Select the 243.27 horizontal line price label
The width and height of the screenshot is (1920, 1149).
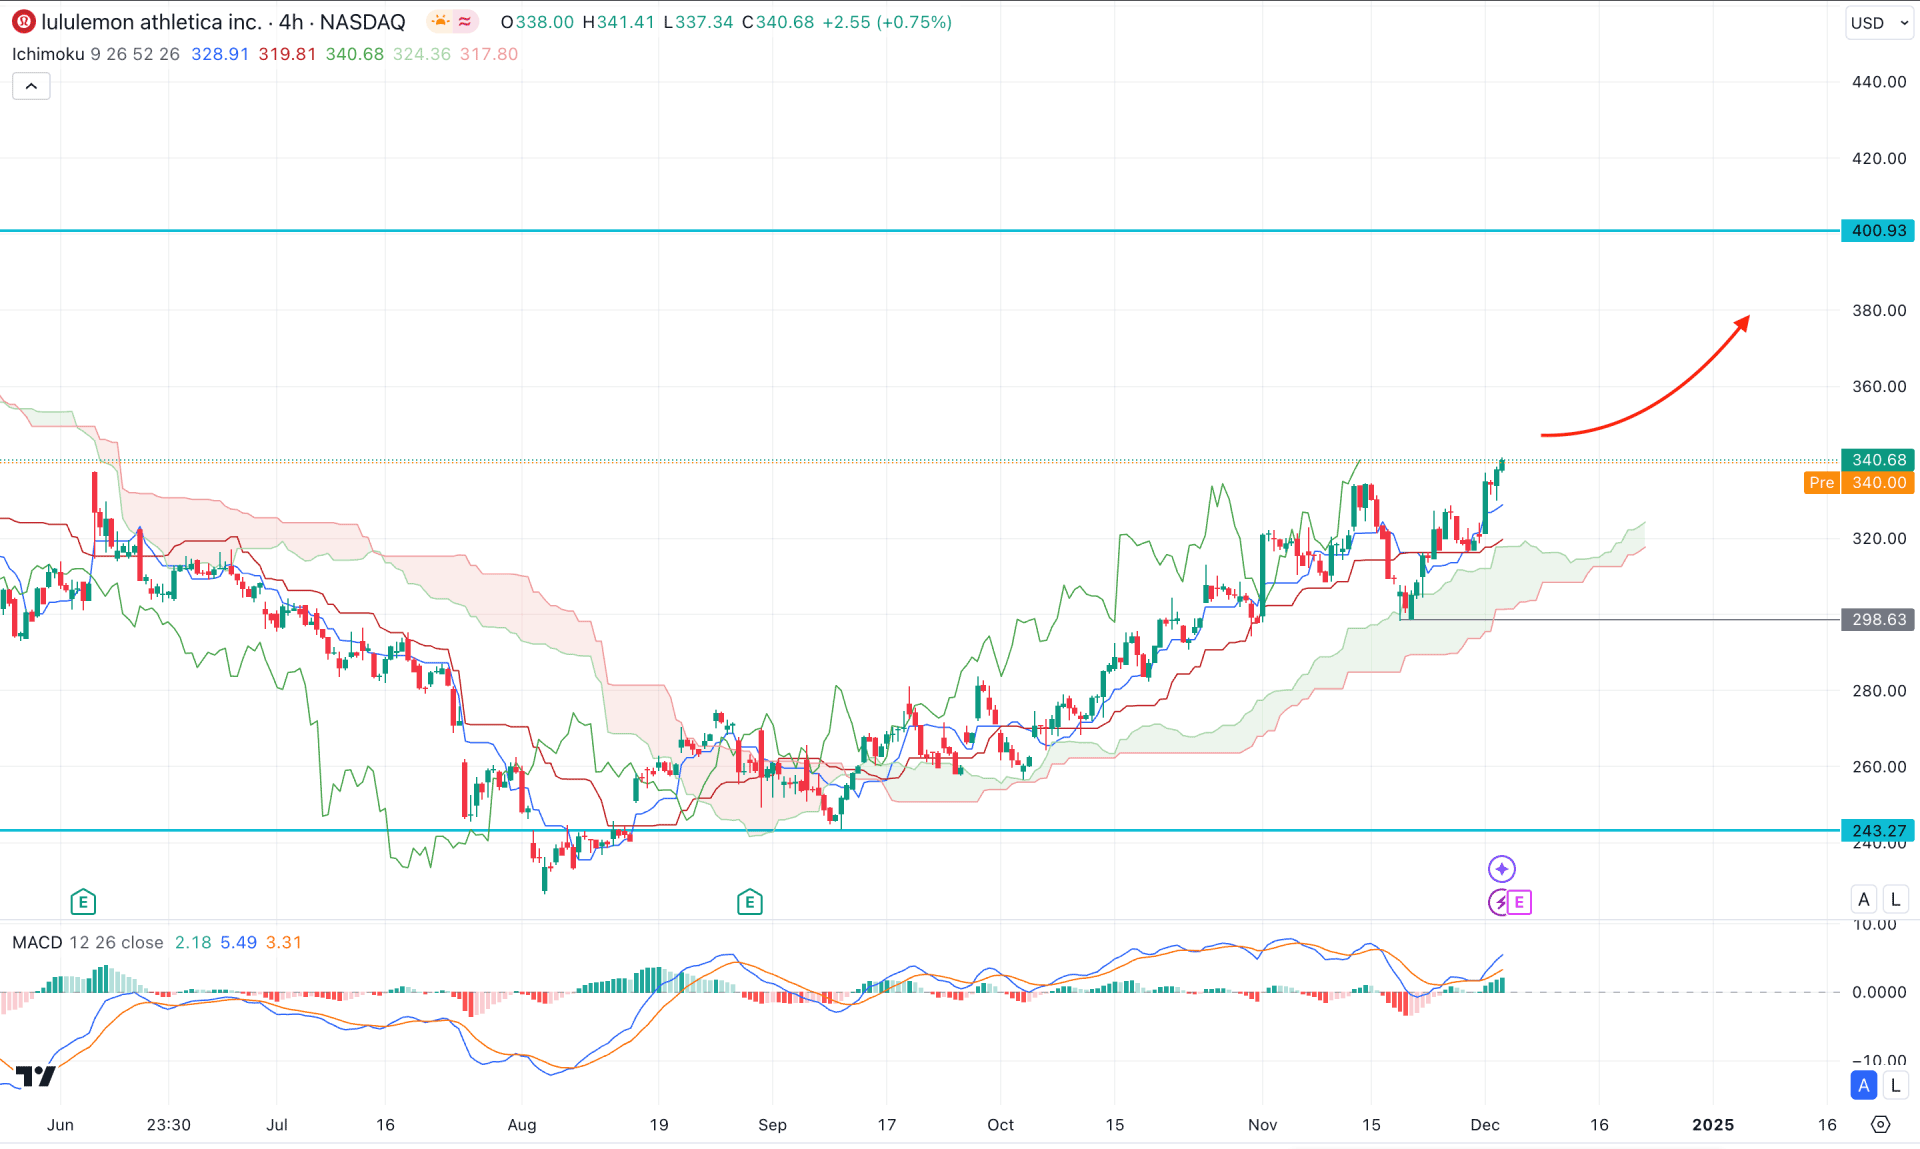pyautogui.click(x=1877, y=830)
